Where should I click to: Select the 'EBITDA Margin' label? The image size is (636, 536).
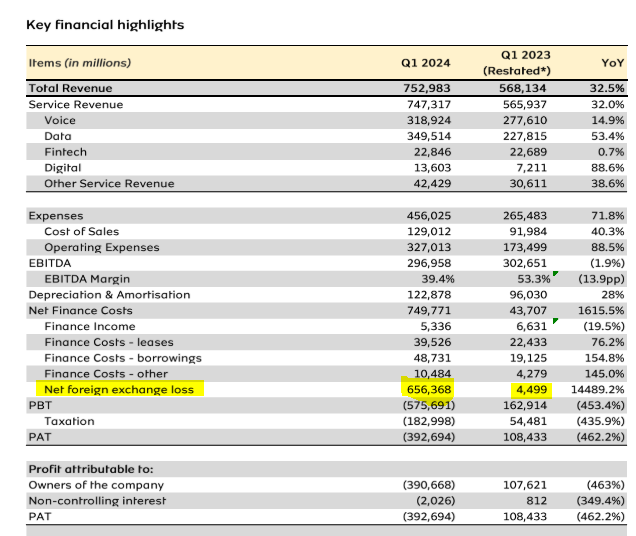point(87,279)
